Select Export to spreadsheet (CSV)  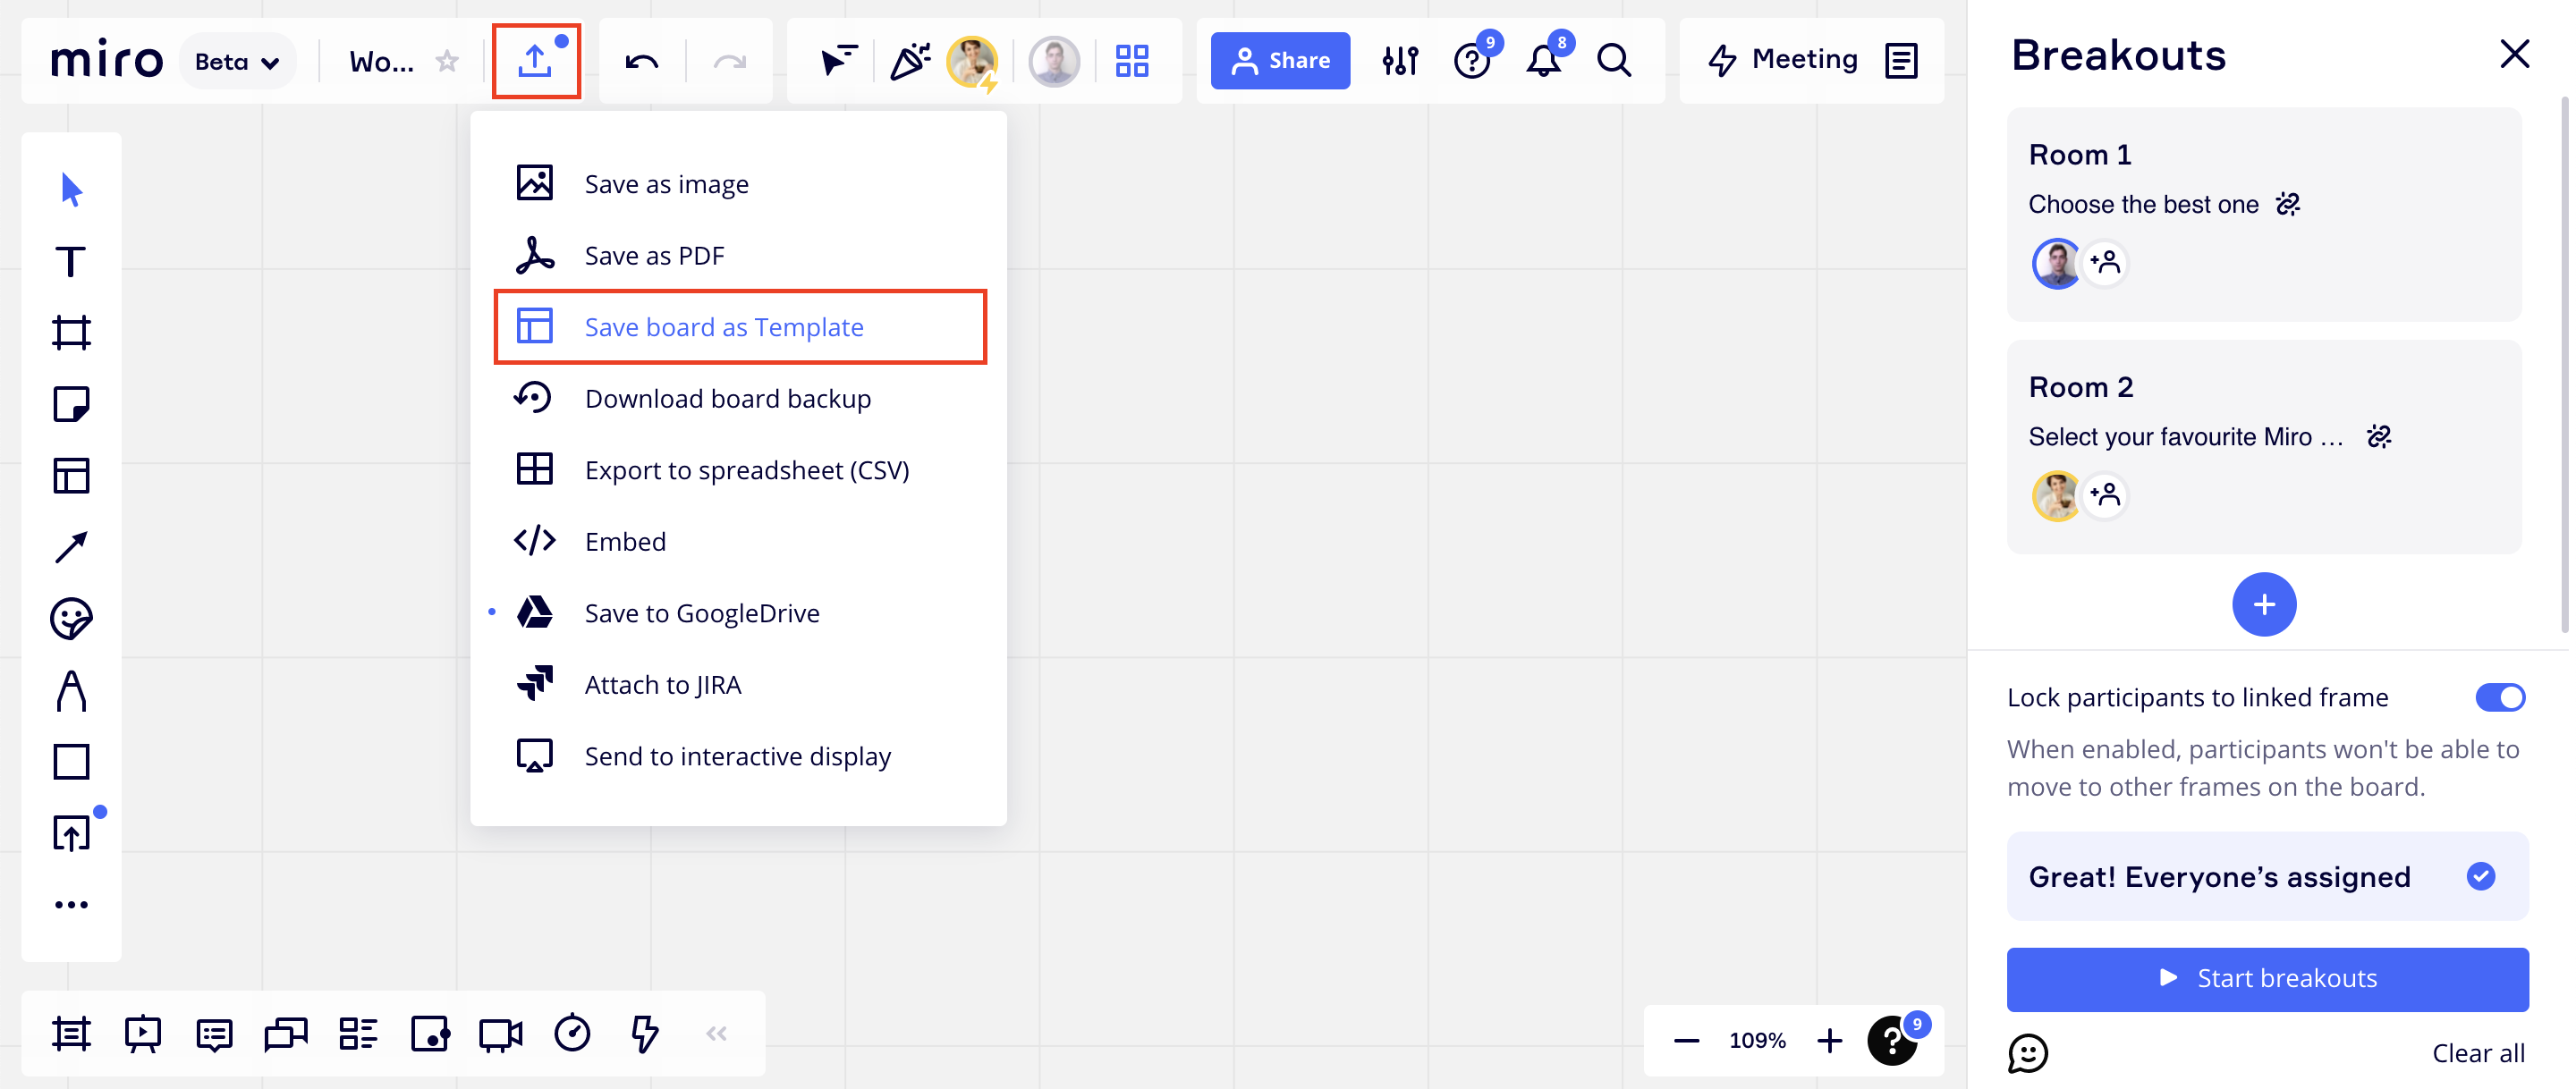[x=746, y=470]
